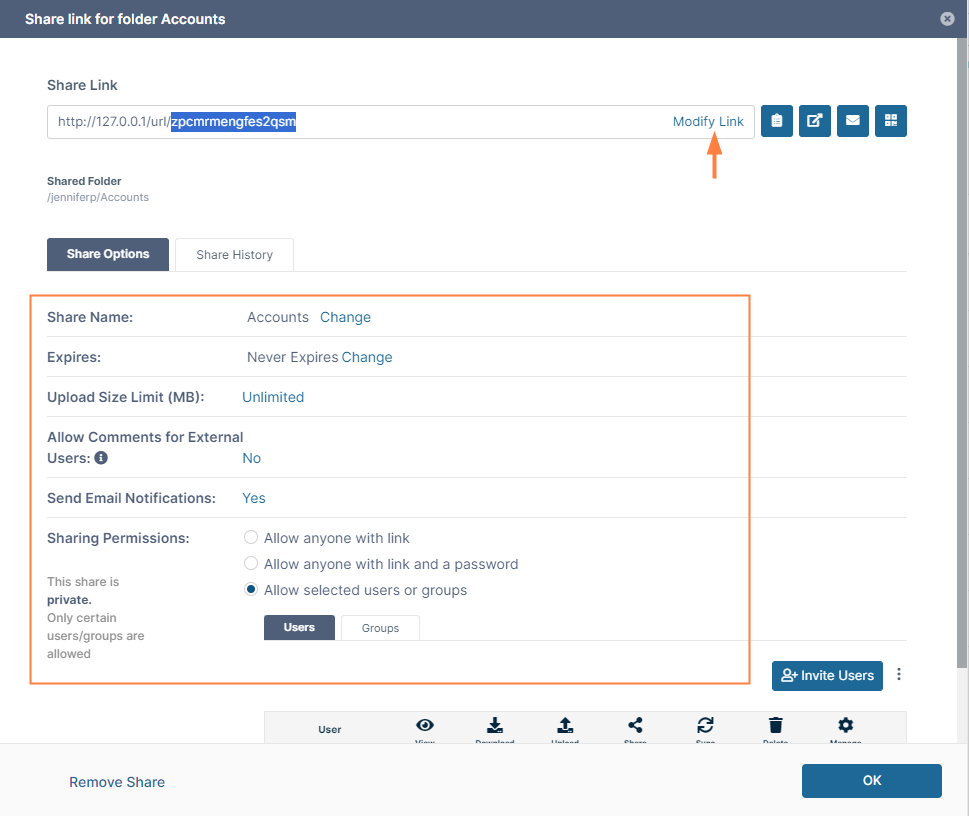Open the Groups tab
Image resolution: width=969 pixels, height=816 pixels.
click(380, 628)
